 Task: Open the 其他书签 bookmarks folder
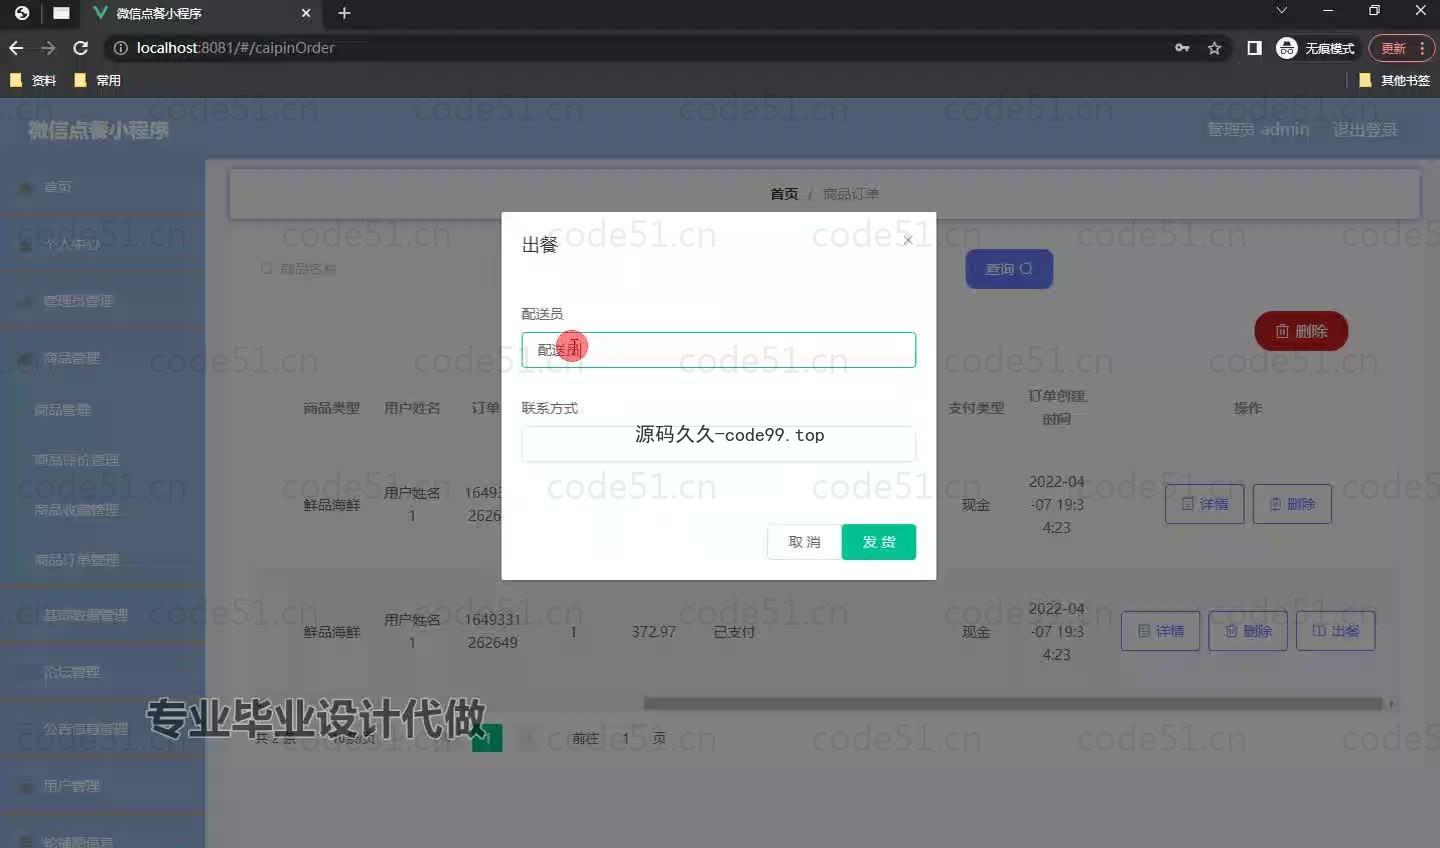1395,80
